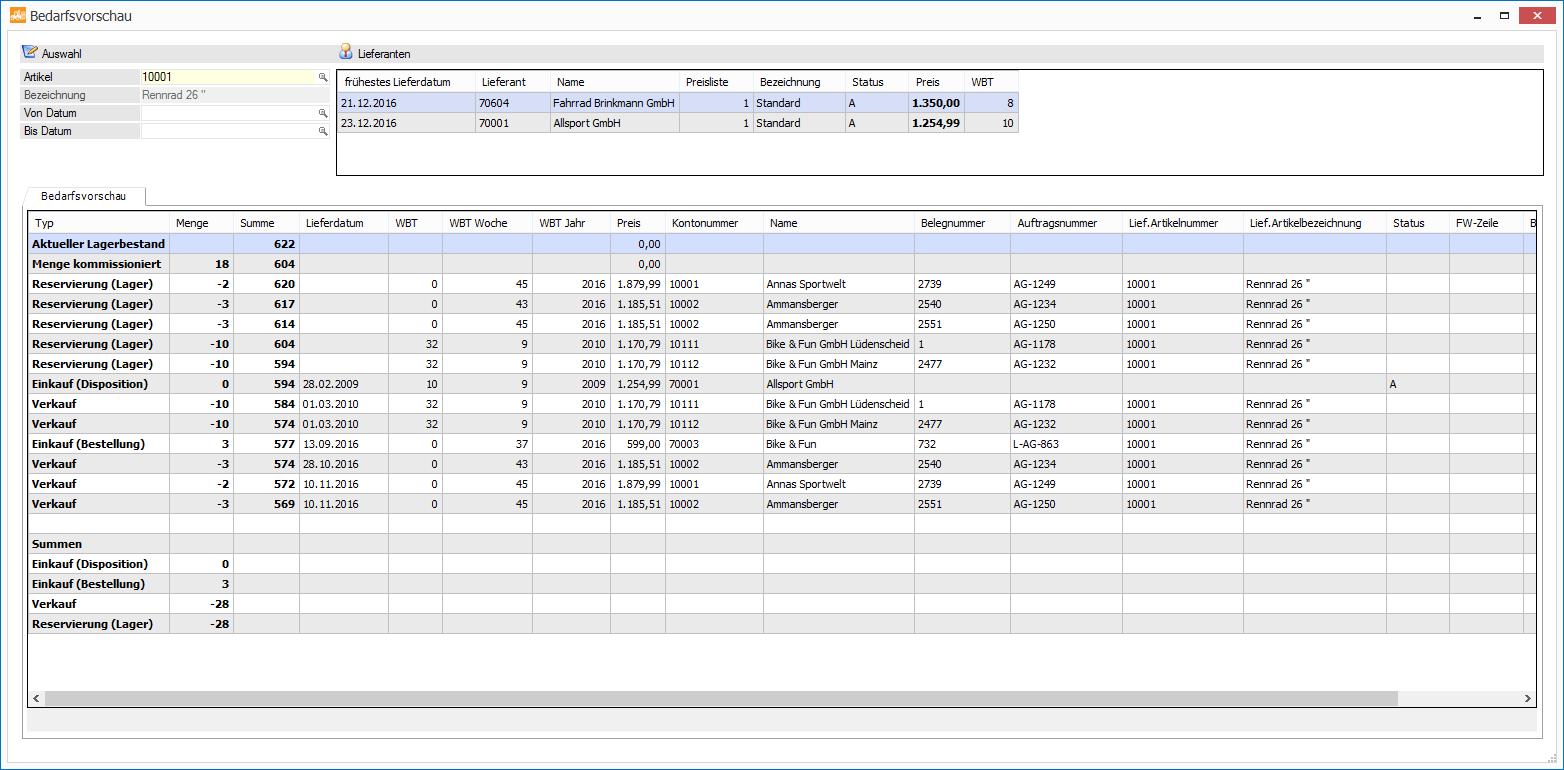This screenshot has width=1564, height=770.
Task: Sort by the Menge column header
Action: coord(192,223)
